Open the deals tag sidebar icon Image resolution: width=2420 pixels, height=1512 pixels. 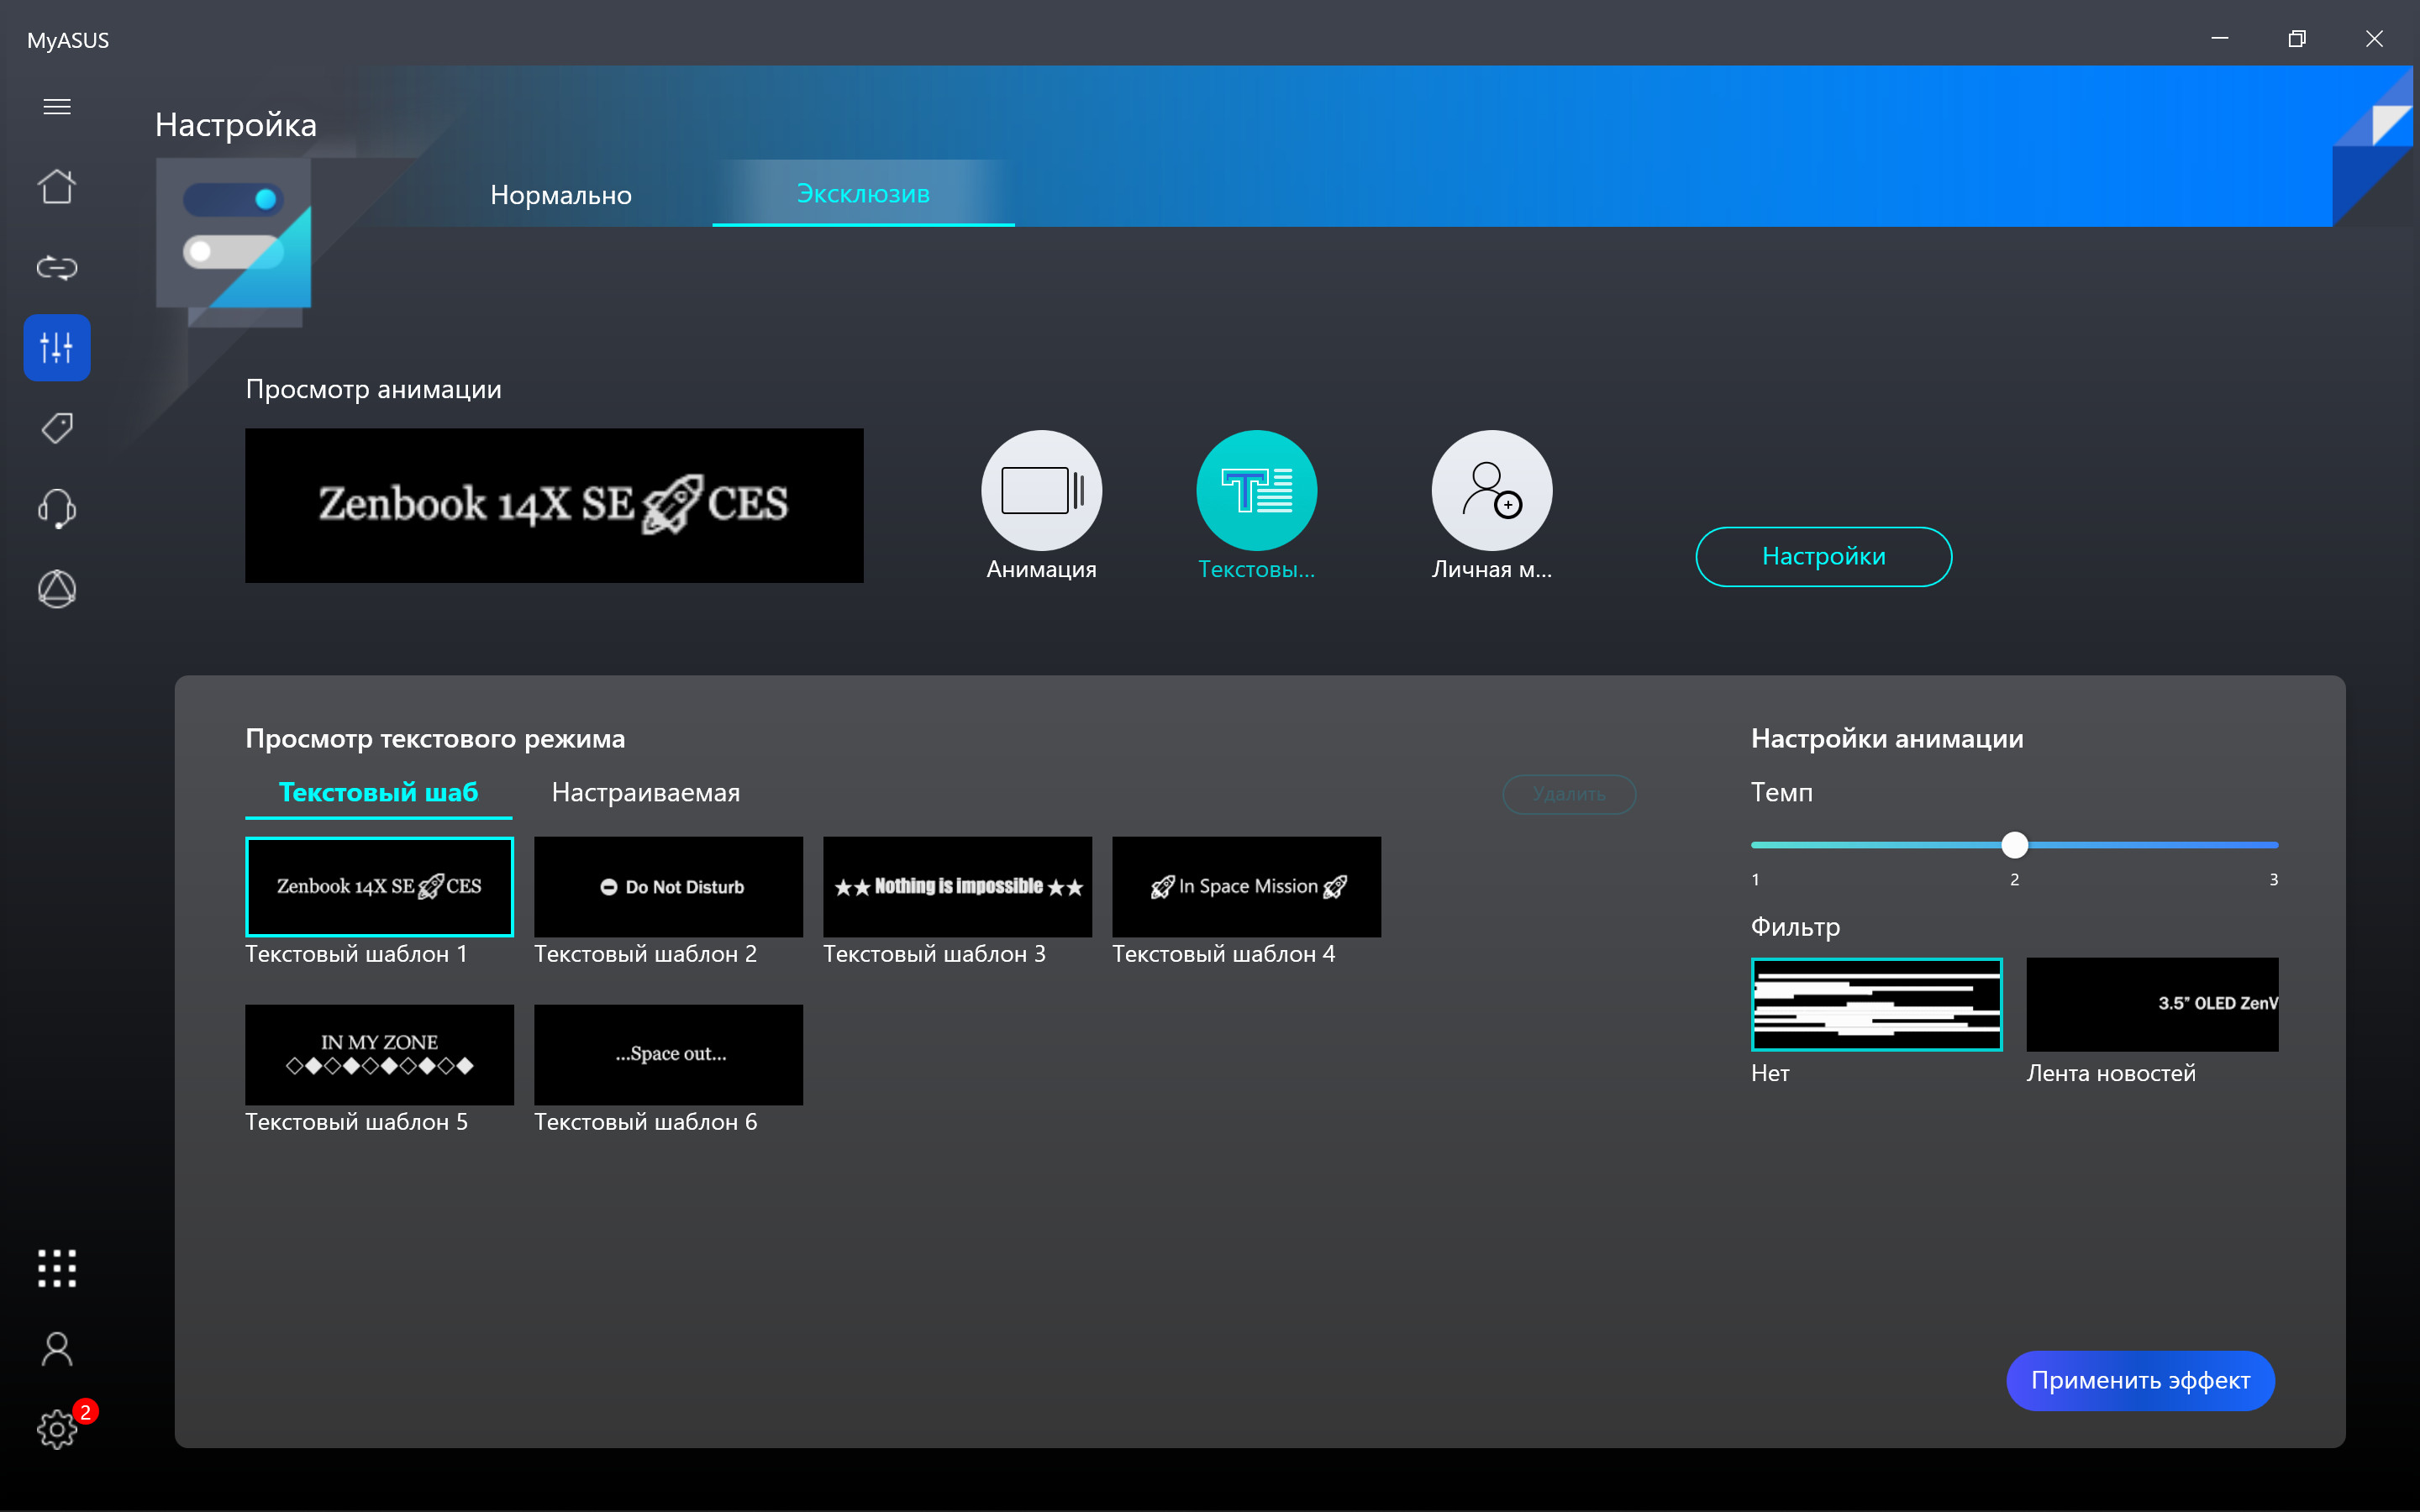pyautogui.click(x=57, y=428)
